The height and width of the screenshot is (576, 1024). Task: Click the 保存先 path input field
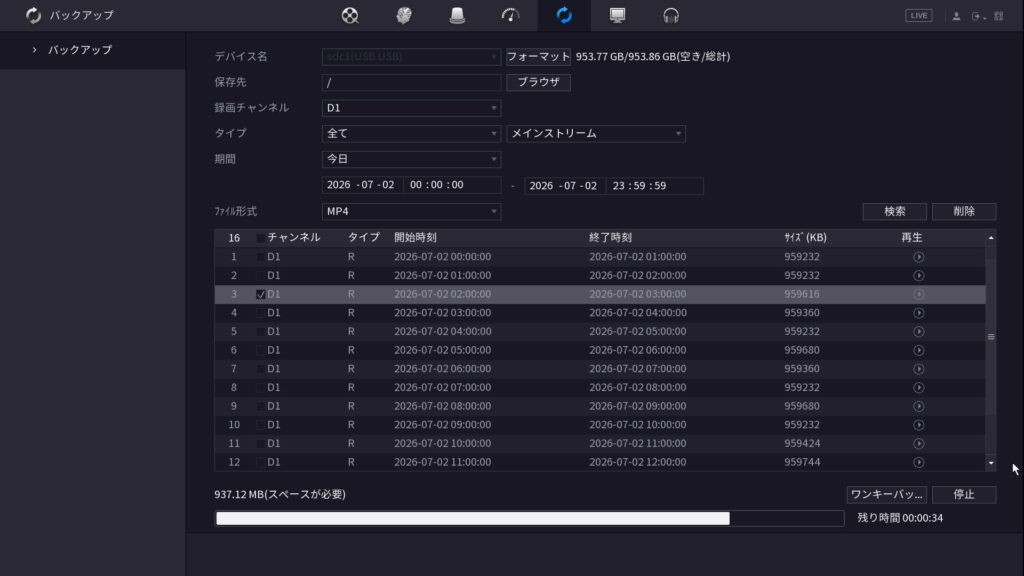point(411,82)
